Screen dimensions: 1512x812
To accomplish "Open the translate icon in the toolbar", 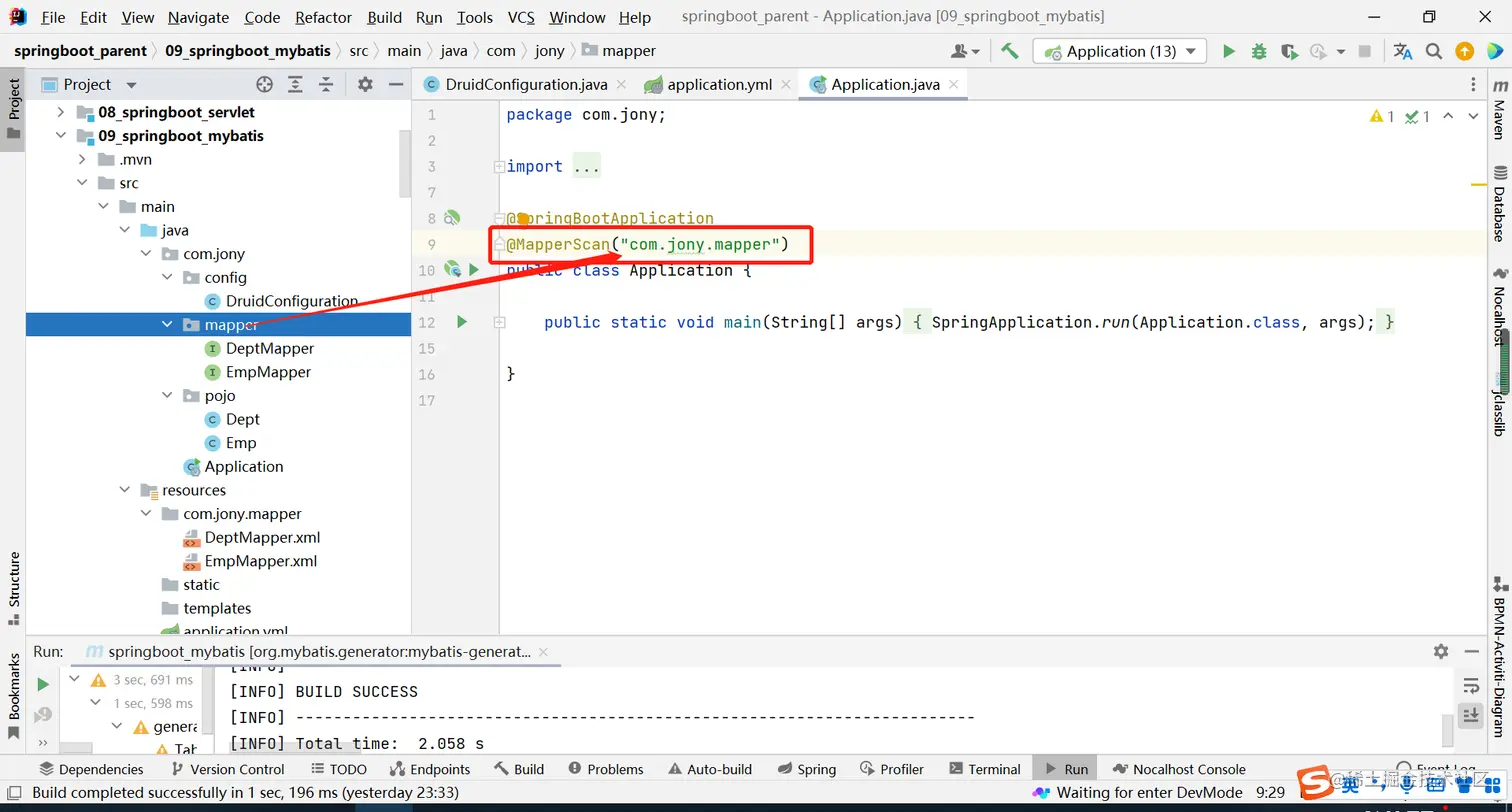I will click(1403, 51).
